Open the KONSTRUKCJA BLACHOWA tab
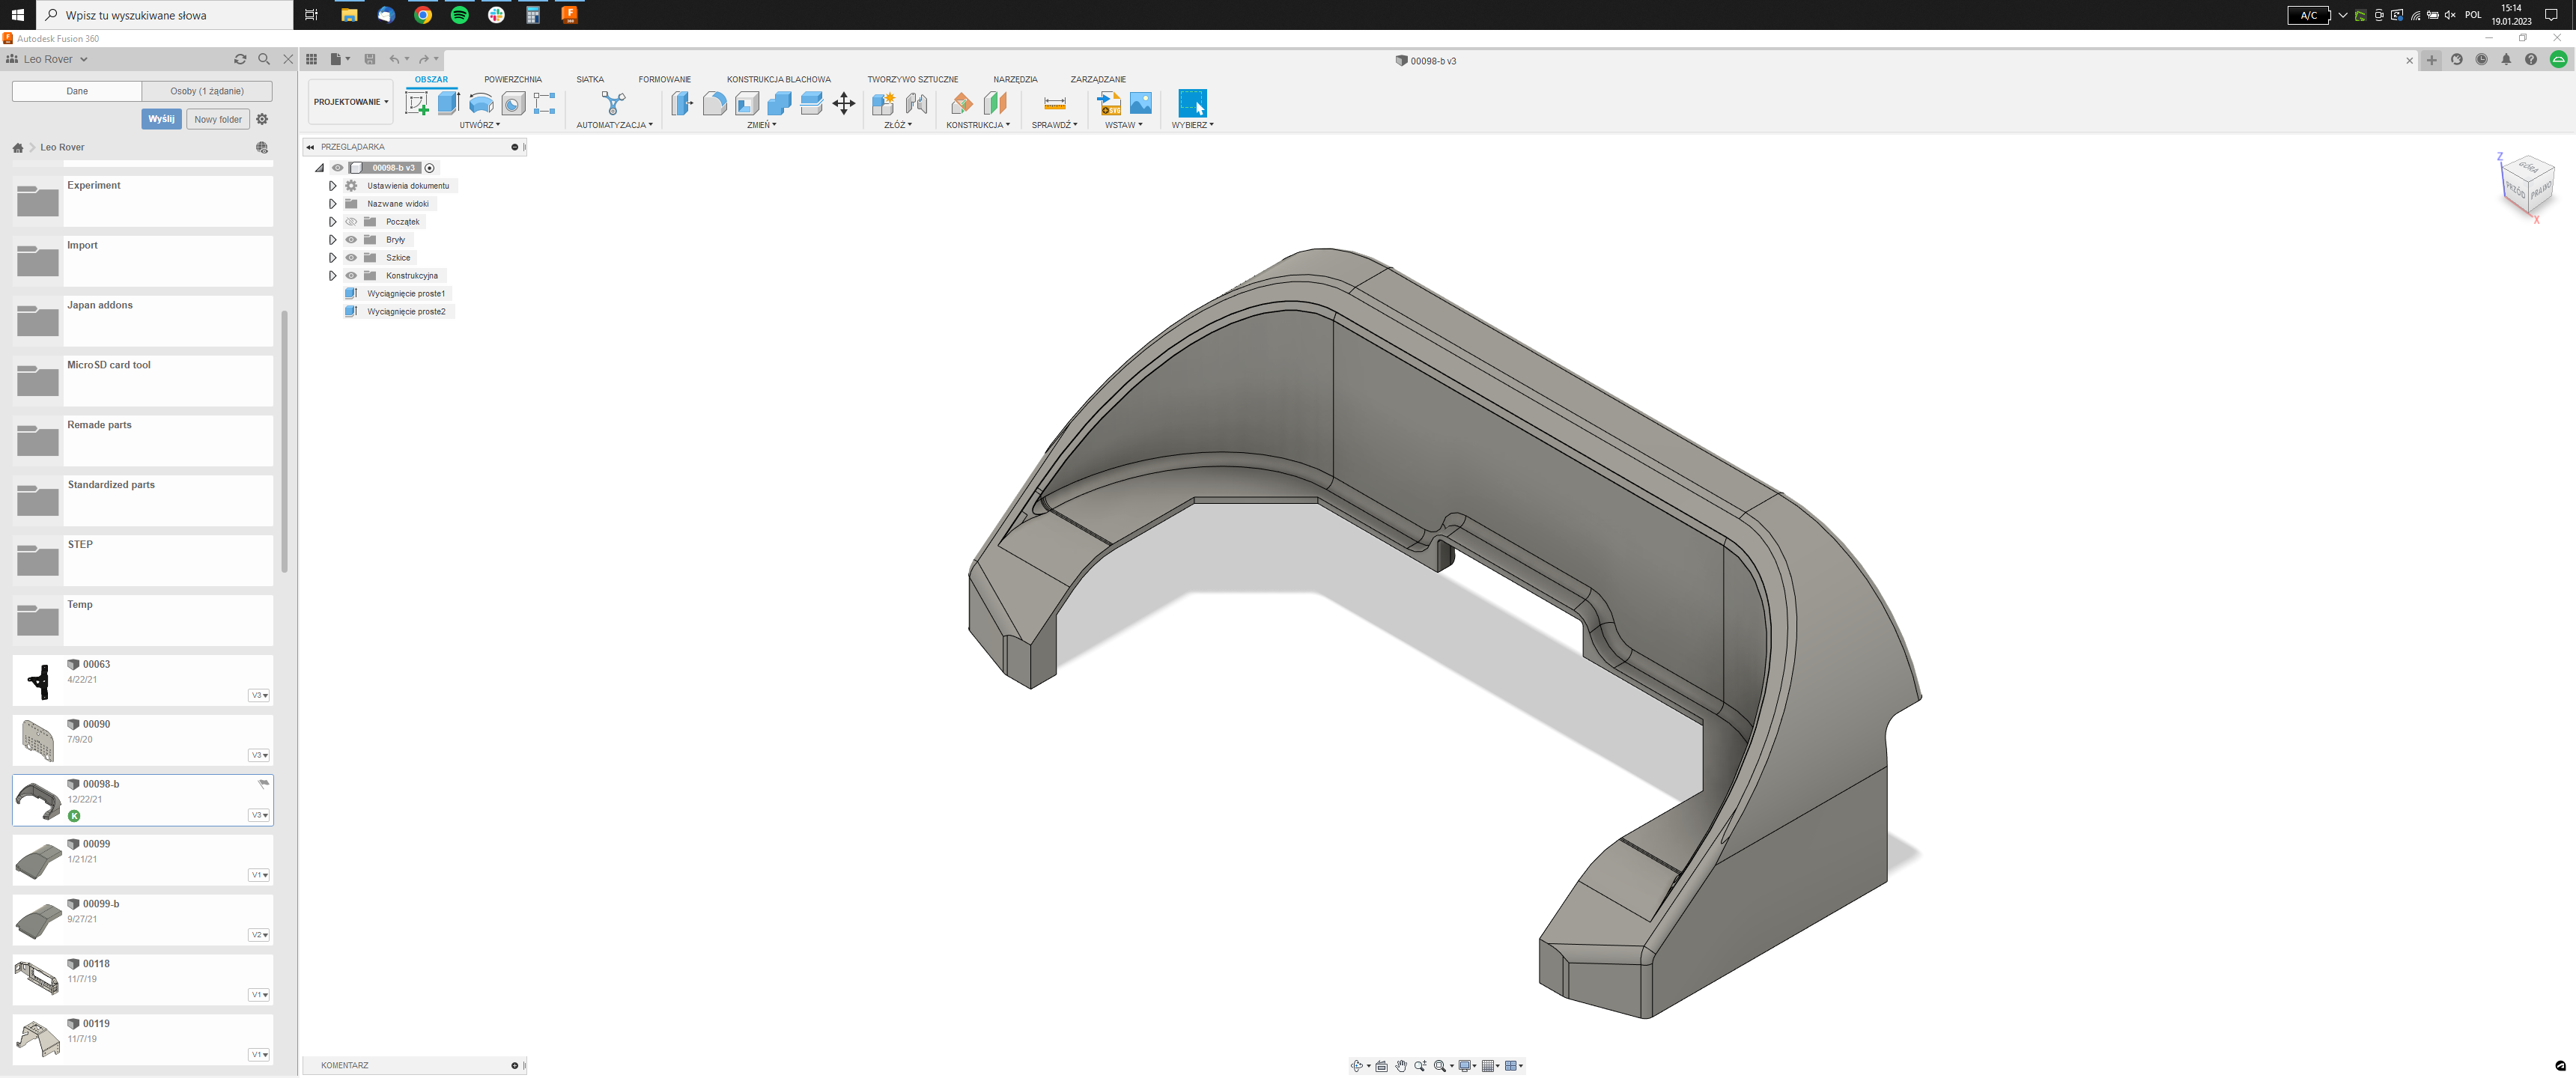Viewport: 2576px width, 1078px height. [779, 79]
